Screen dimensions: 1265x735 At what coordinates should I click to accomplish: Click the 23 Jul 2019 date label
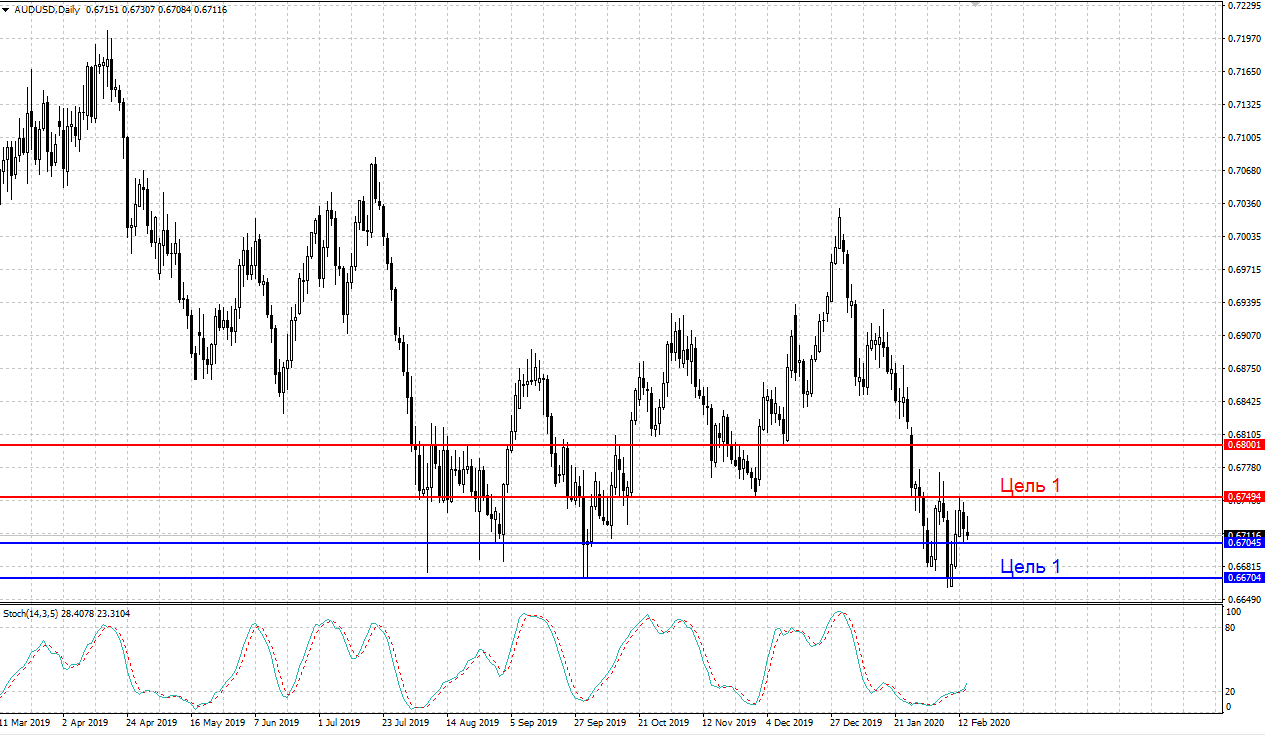pos(405,721)
